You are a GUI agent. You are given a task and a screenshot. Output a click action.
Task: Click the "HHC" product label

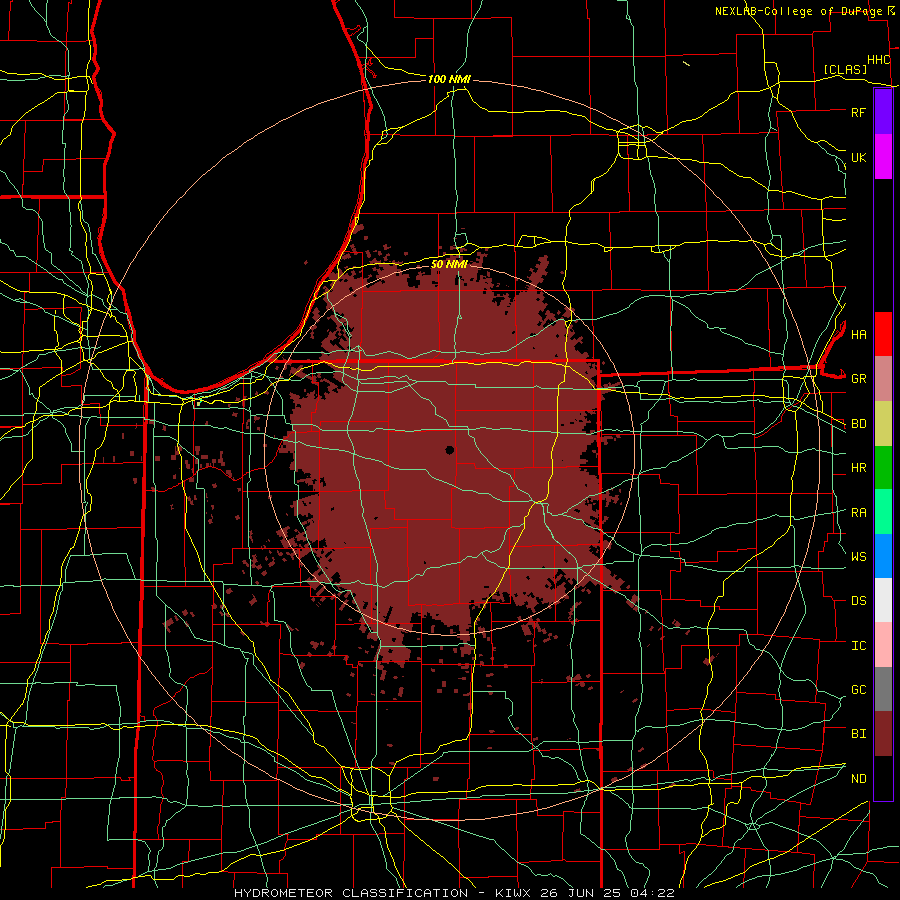(x=878, y=60)
